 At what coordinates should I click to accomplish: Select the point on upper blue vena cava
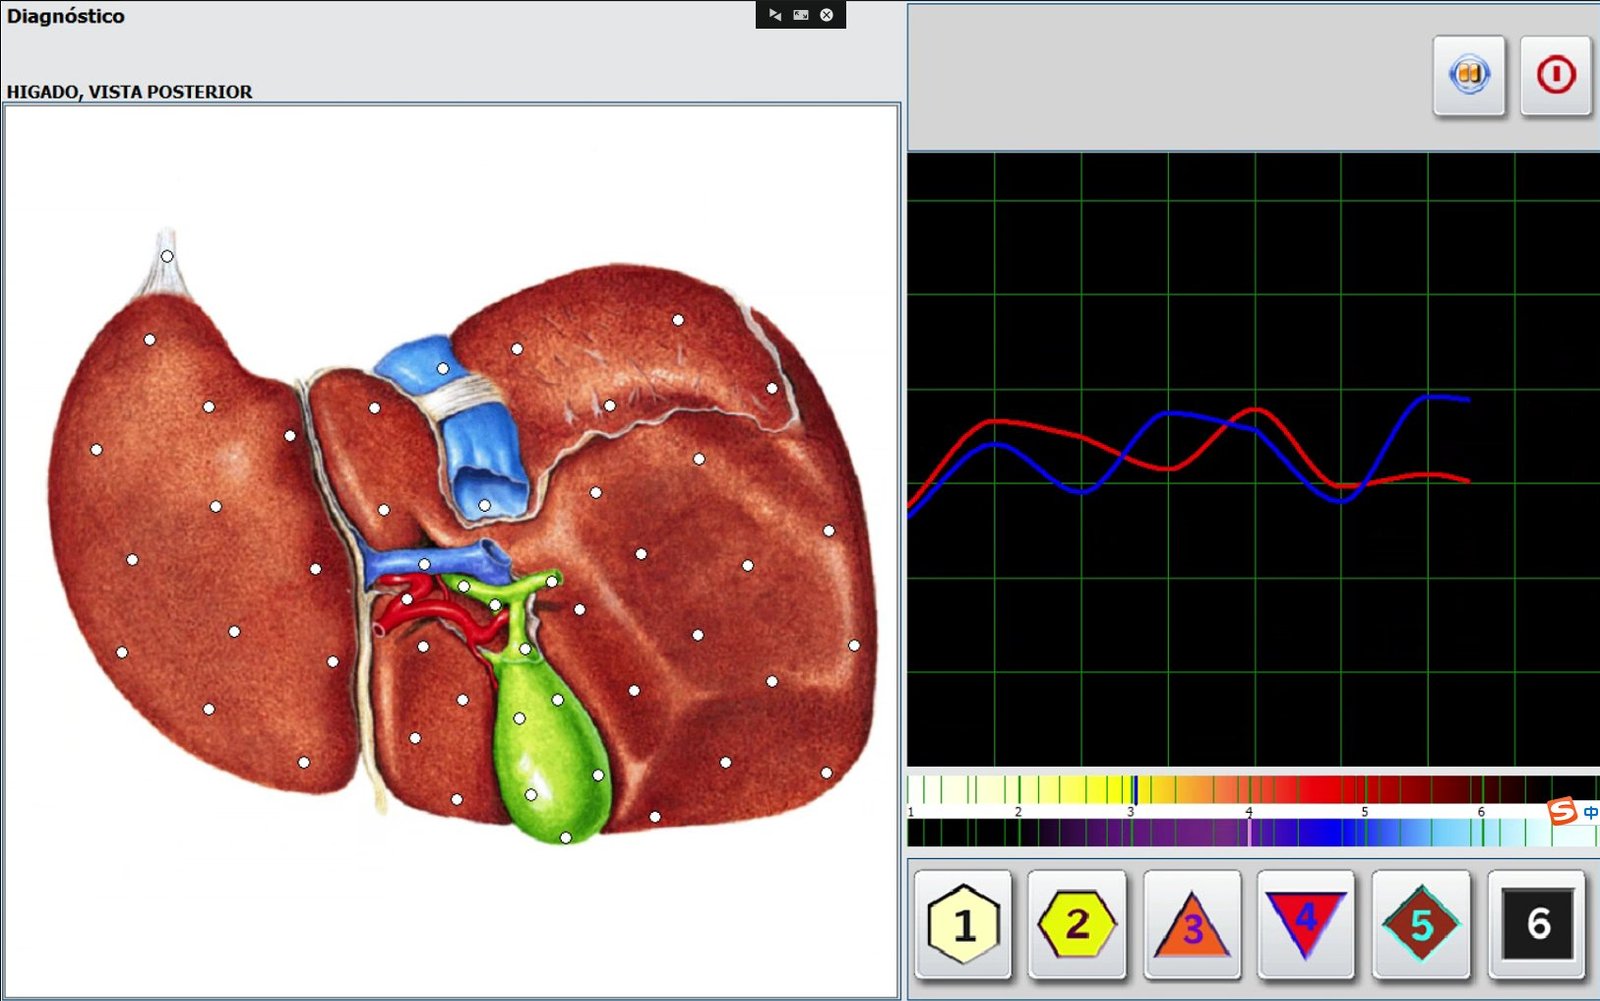click(443, 368)
